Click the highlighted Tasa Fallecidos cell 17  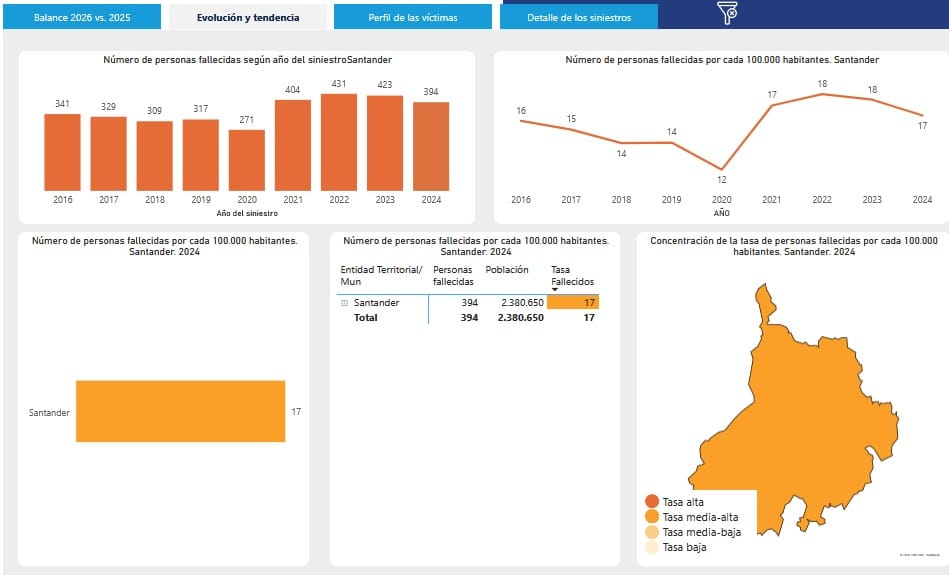coord(574,303)
